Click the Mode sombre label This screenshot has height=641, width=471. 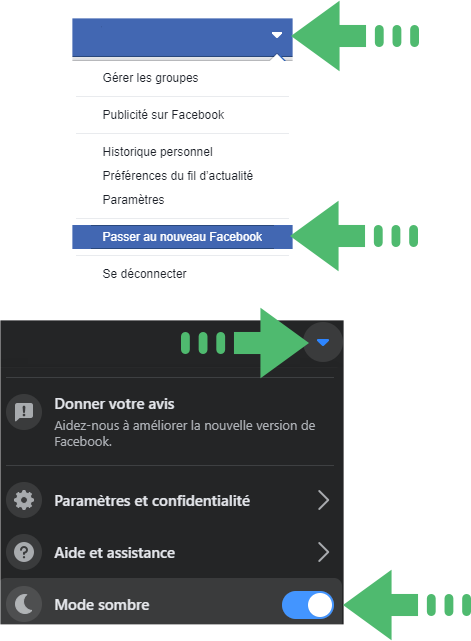pyautogui.click(x=102, y=605)
